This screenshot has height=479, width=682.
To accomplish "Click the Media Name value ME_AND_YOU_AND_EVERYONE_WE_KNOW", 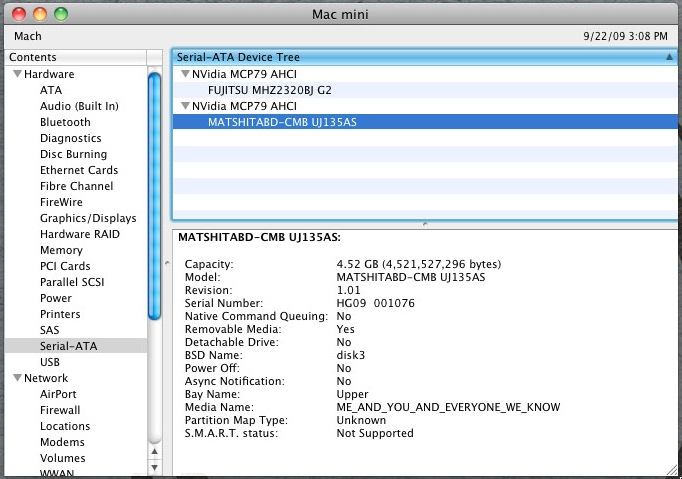I will pyautogui.click(x=448, y=407).
